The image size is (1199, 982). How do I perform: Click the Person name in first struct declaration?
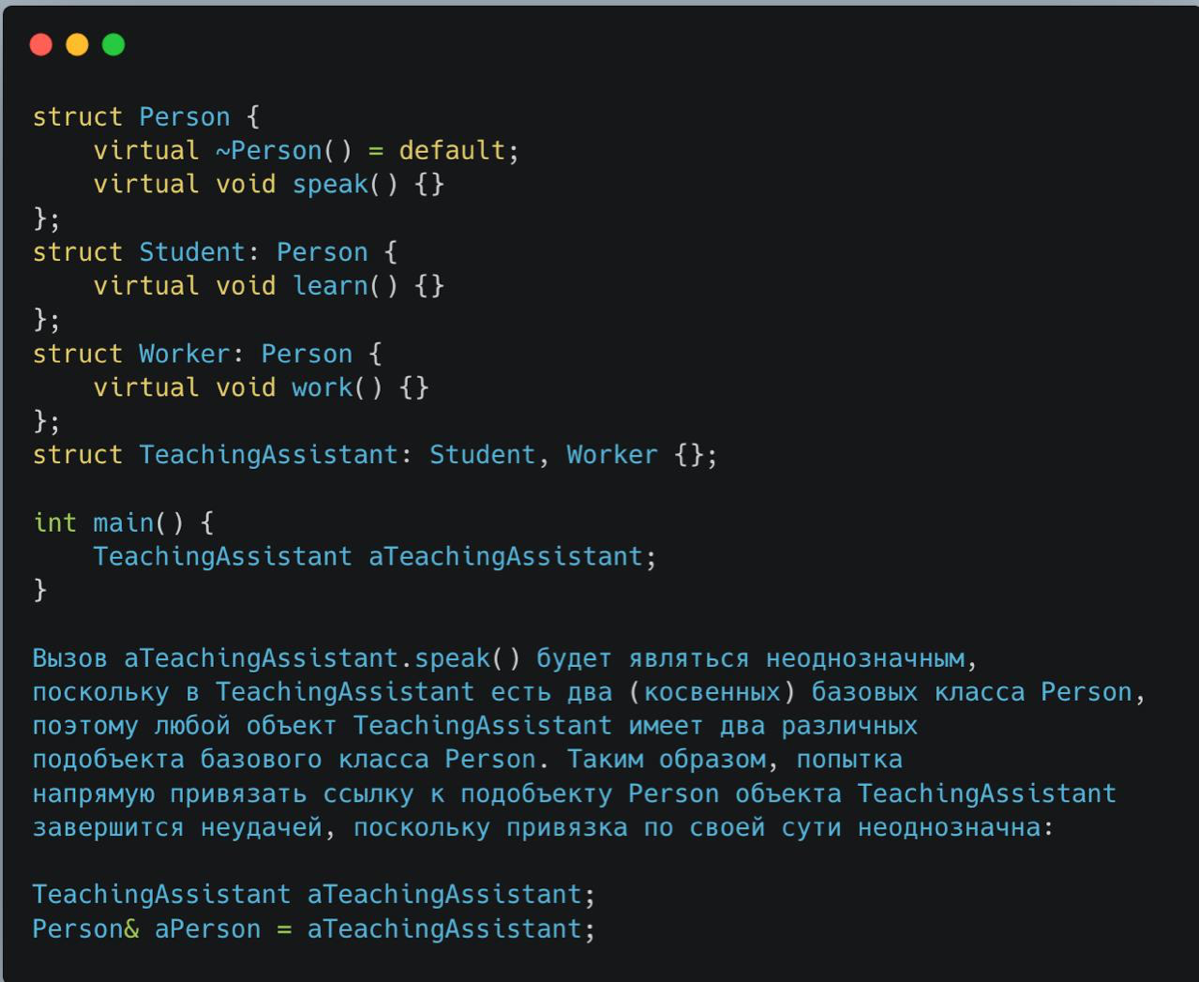point(184,117)
